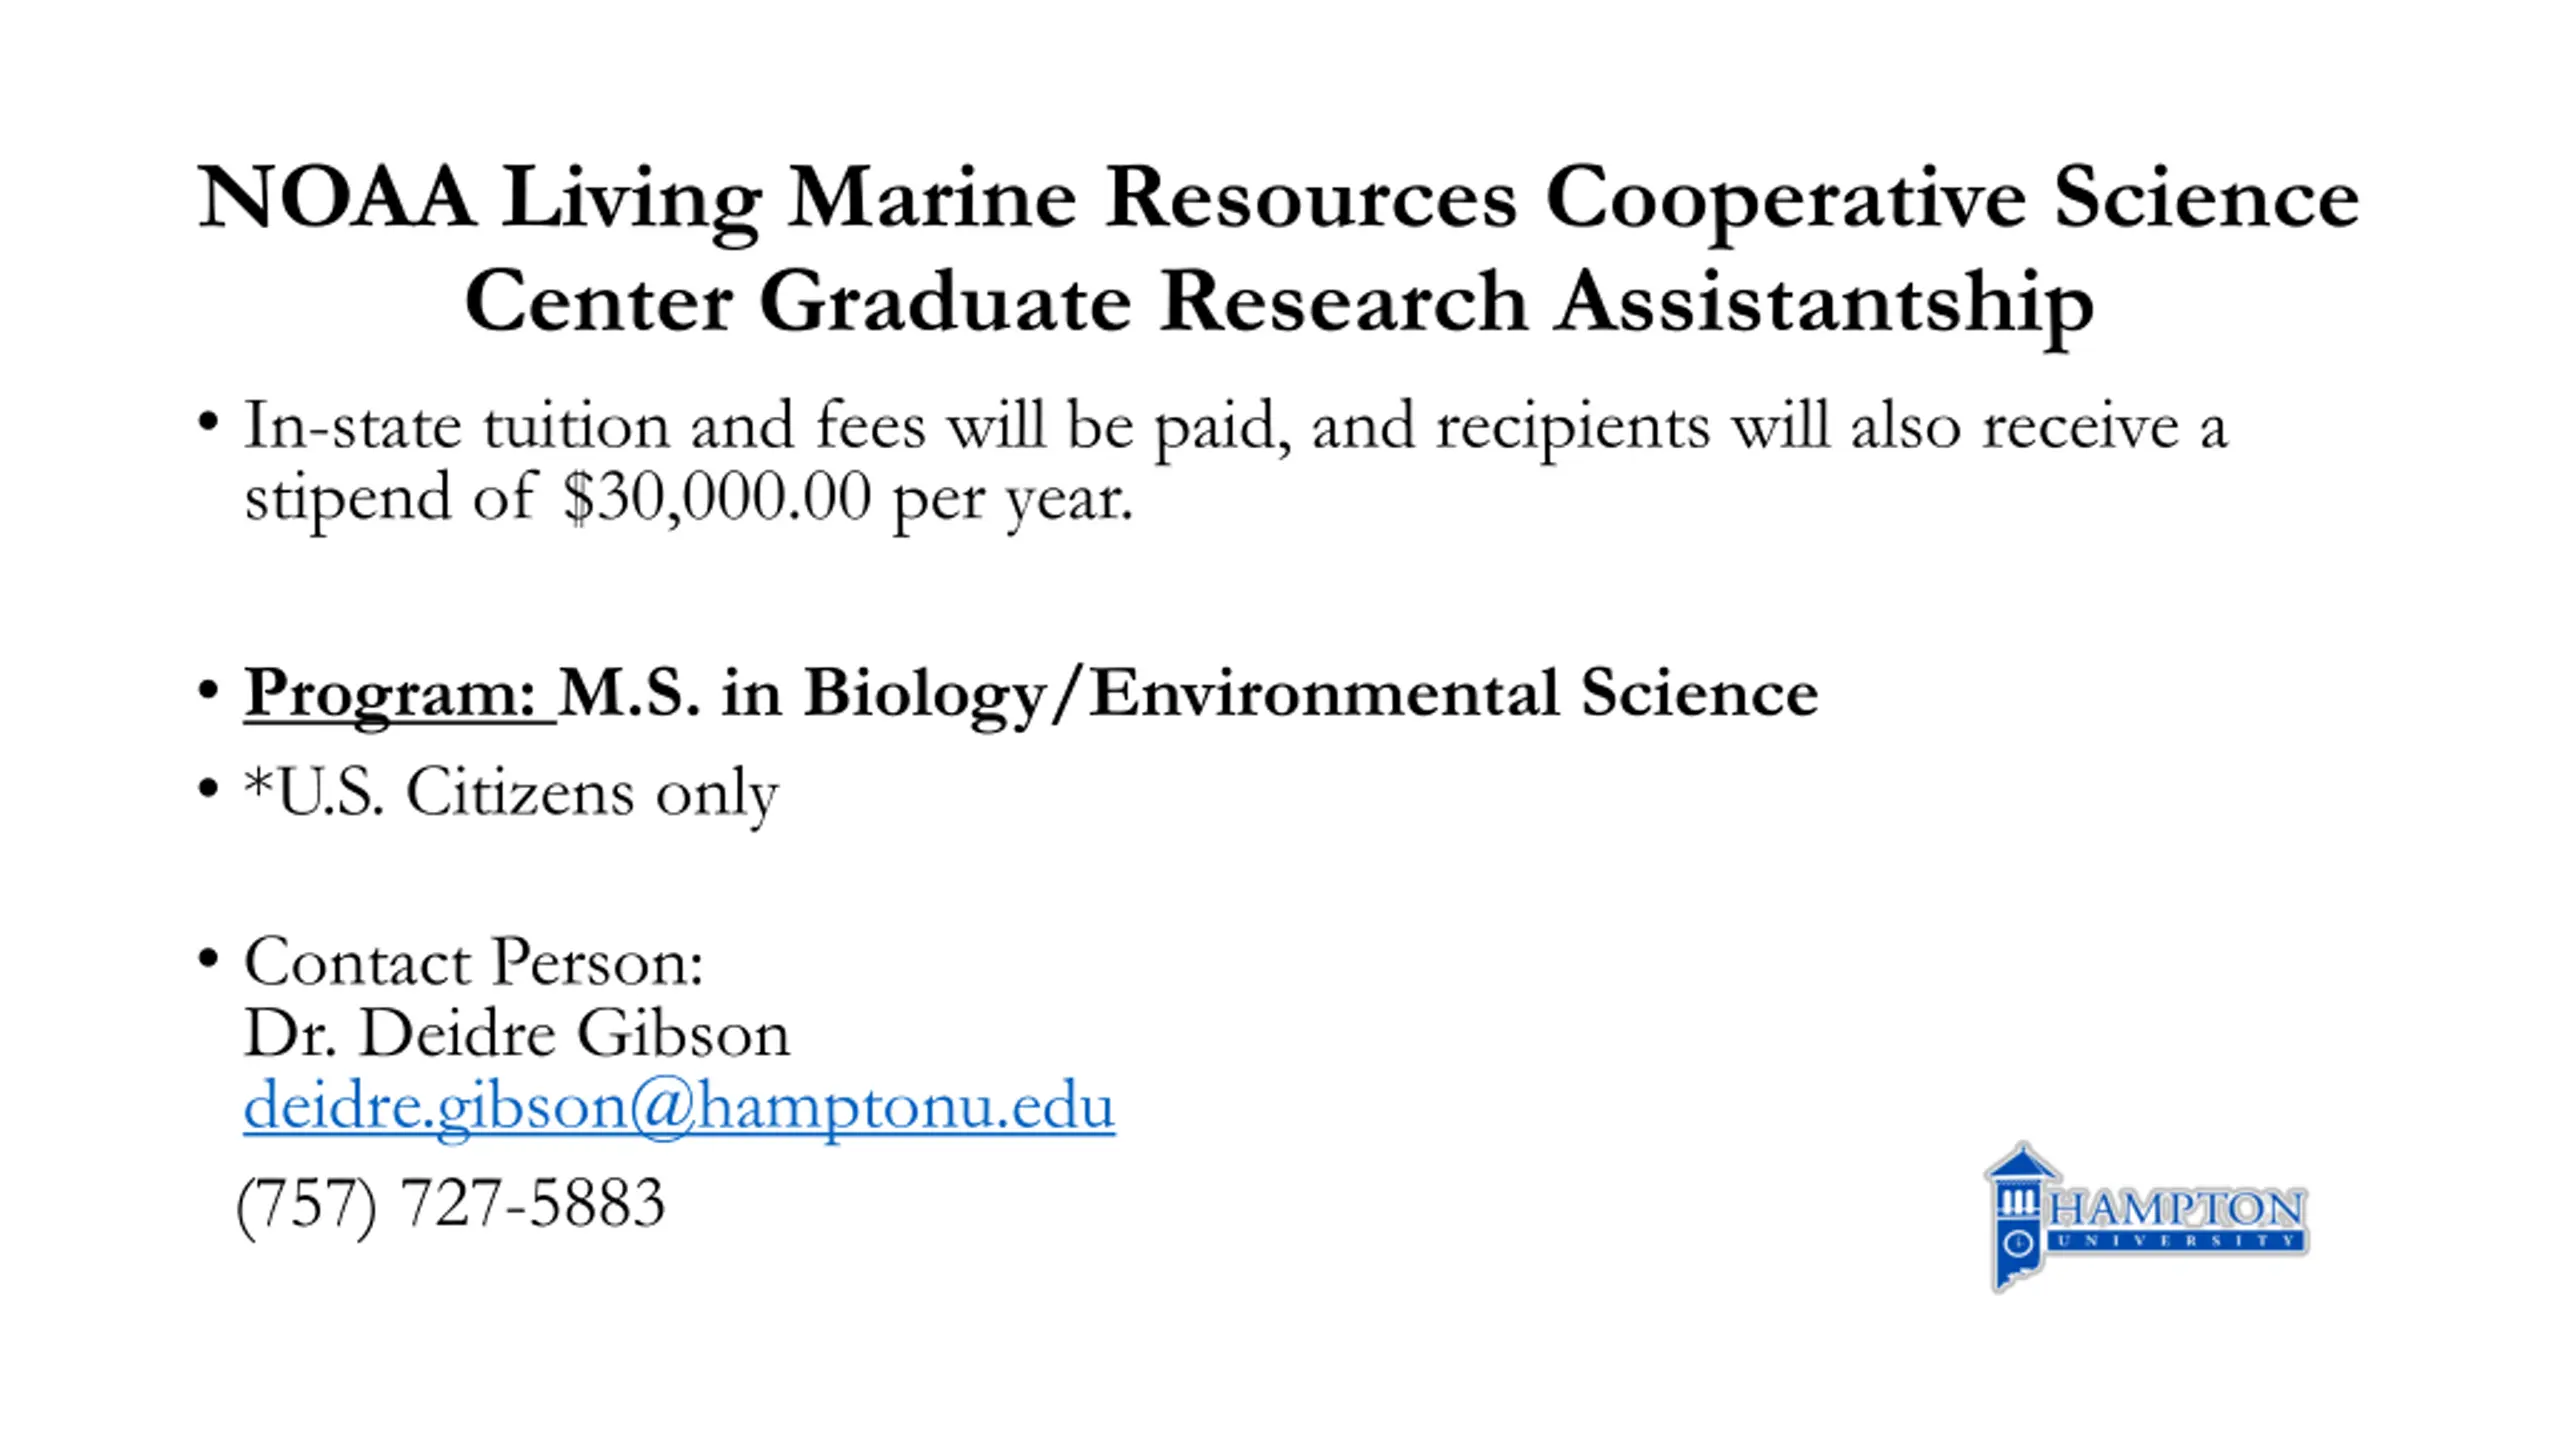Click the bullet before Contact Person
2560x1440 pixels.
pyautogui.click(x=208, y=959)
